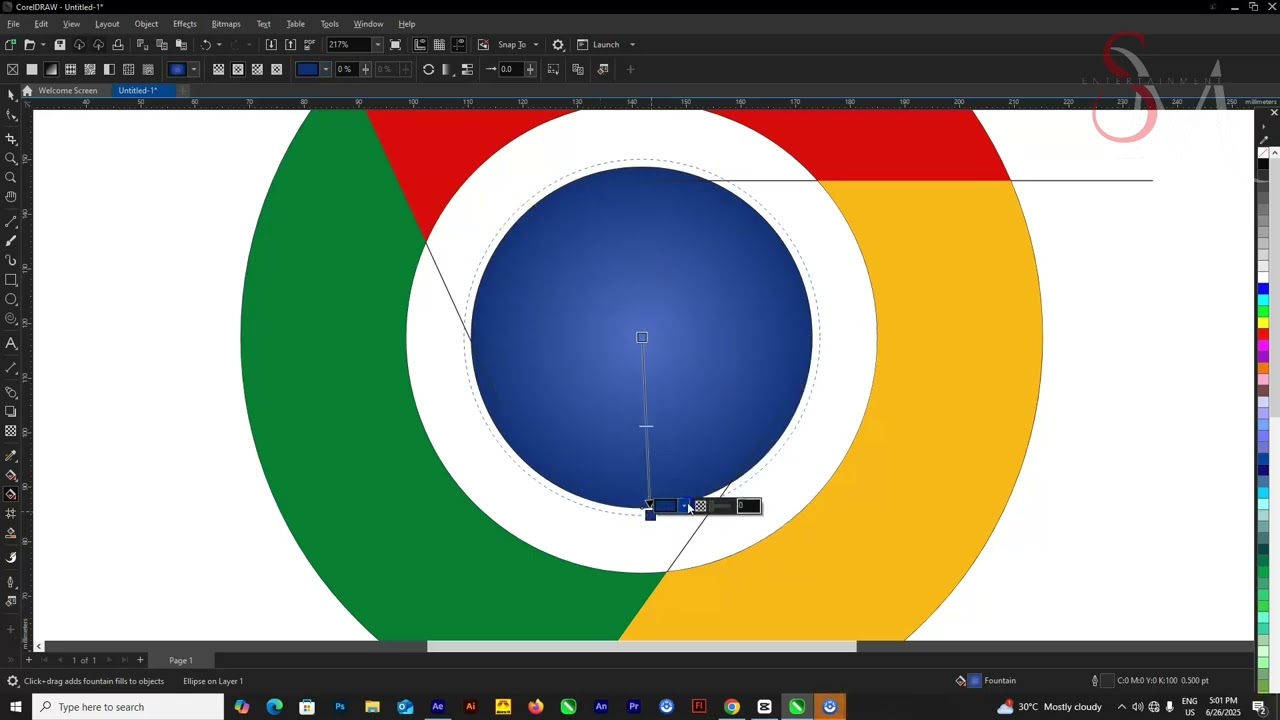
Task: Click the Print icon
Action: [x=118, y=45]
